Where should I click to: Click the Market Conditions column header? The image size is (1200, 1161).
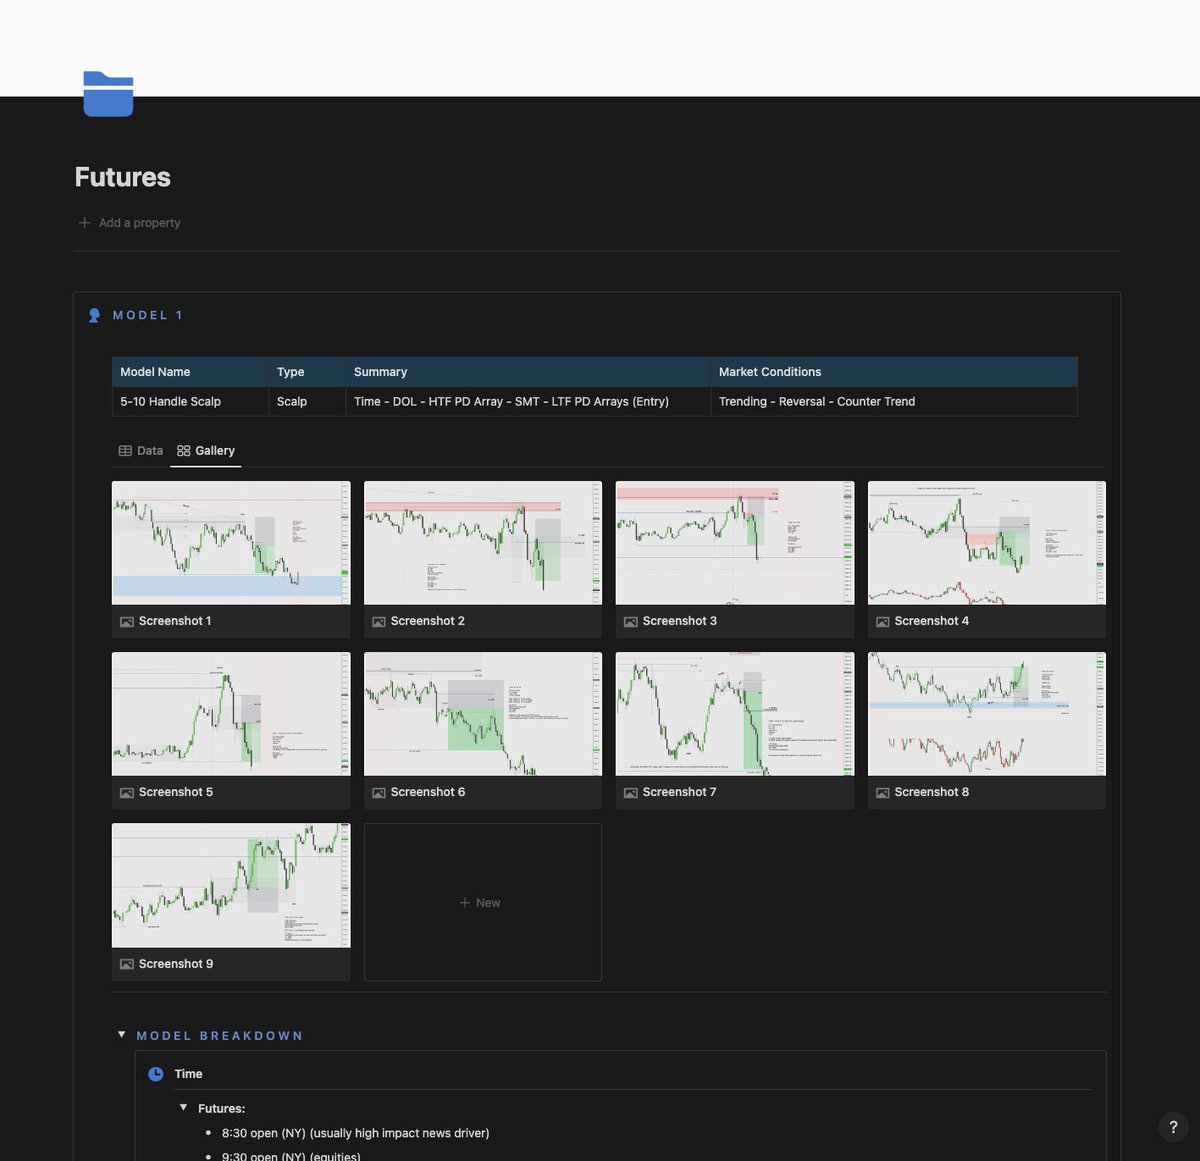pyautogui.click(x=894, y=372)
